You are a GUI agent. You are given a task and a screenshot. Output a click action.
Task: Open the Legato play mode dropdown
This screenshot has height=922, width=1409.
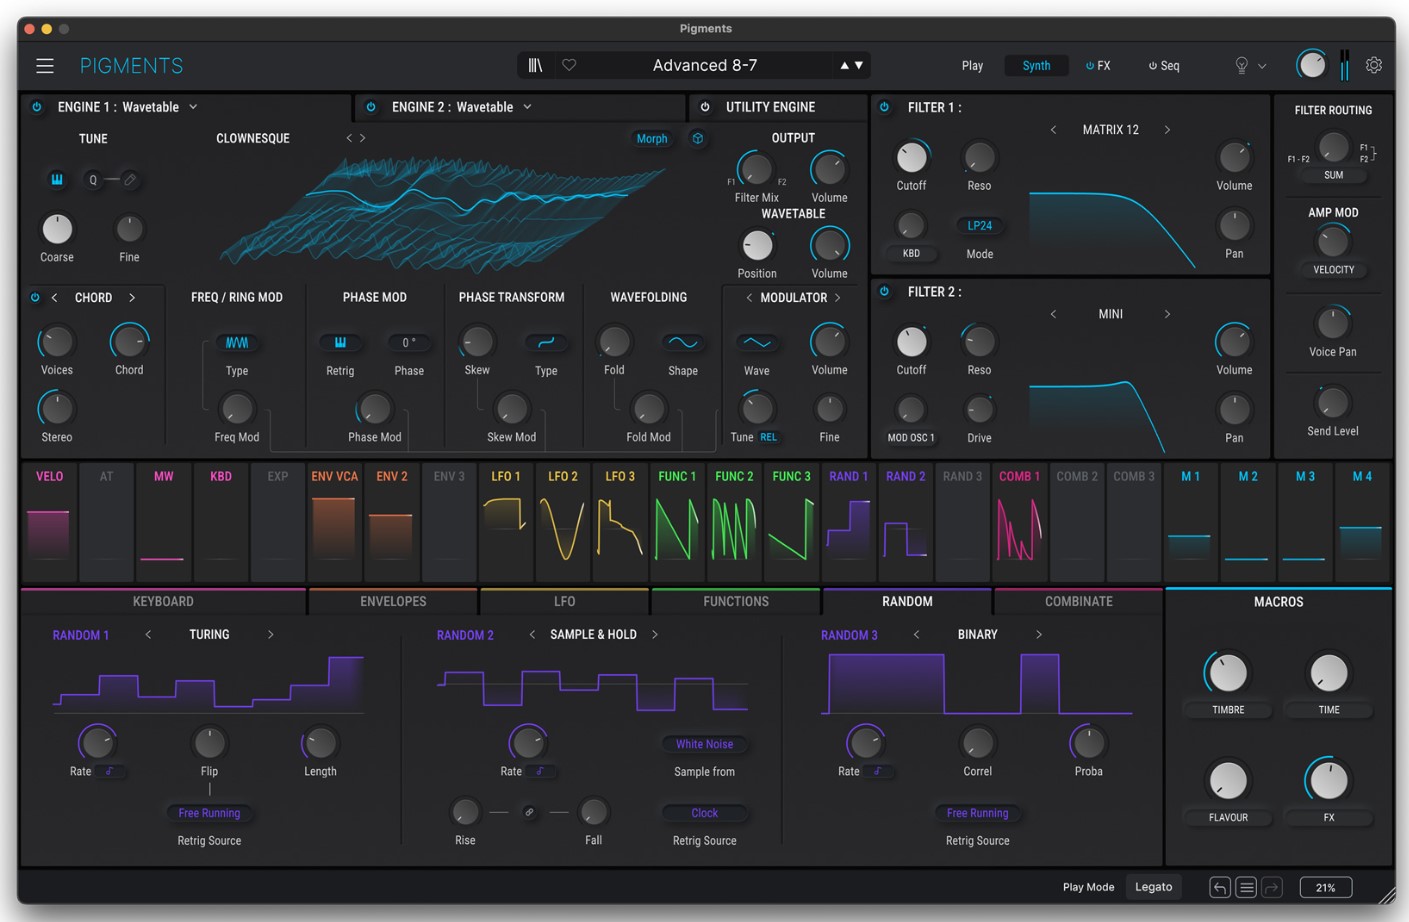(x=1153, y=887)
